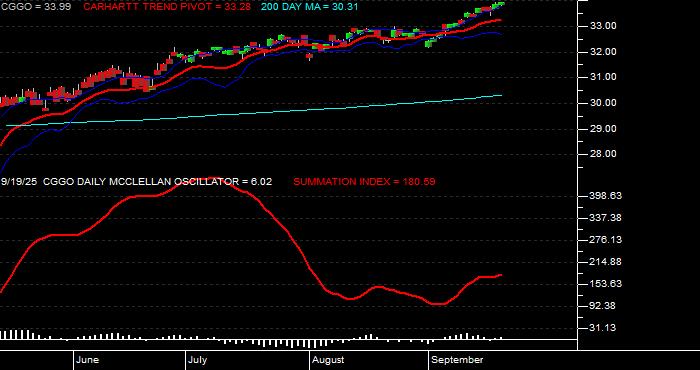
Task: Jump to the June timeline marker
Action: point(88,360)
